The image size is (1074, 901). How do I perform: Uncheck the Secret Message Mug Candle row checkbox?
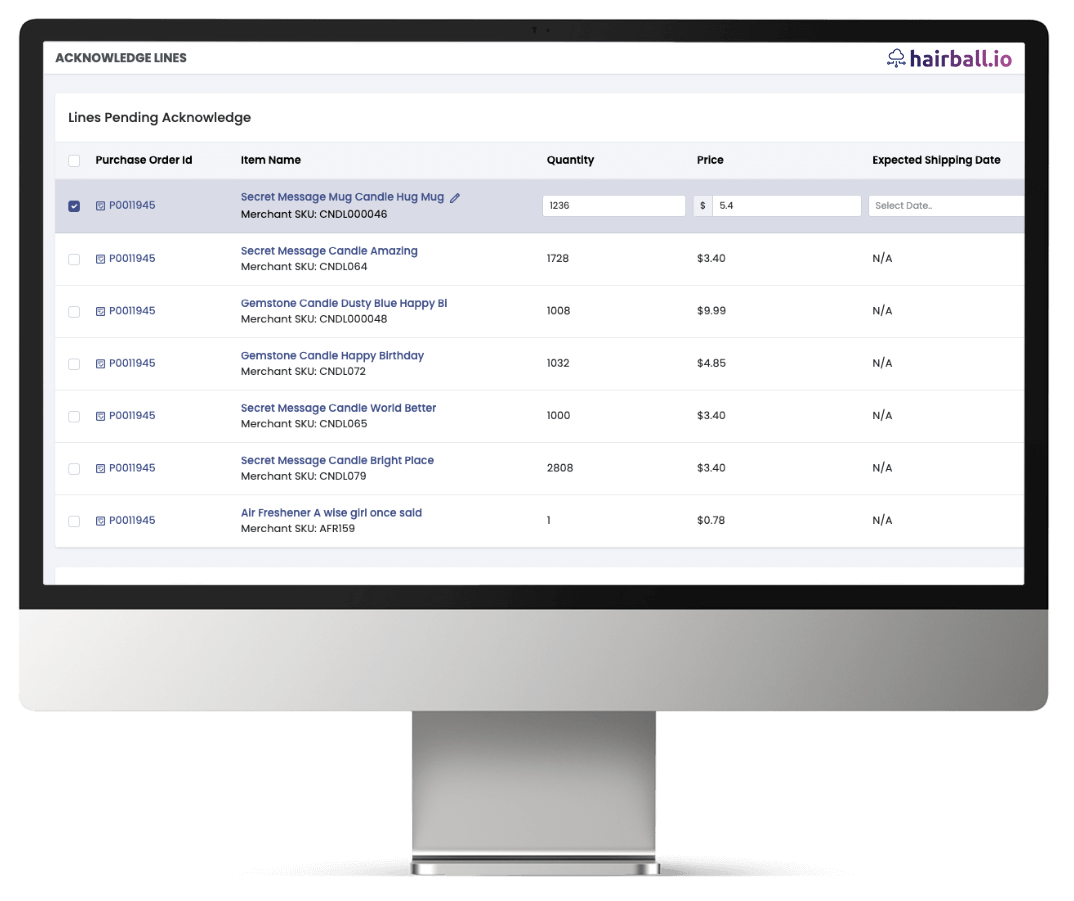pyautogui.click(x=74, y=206)
